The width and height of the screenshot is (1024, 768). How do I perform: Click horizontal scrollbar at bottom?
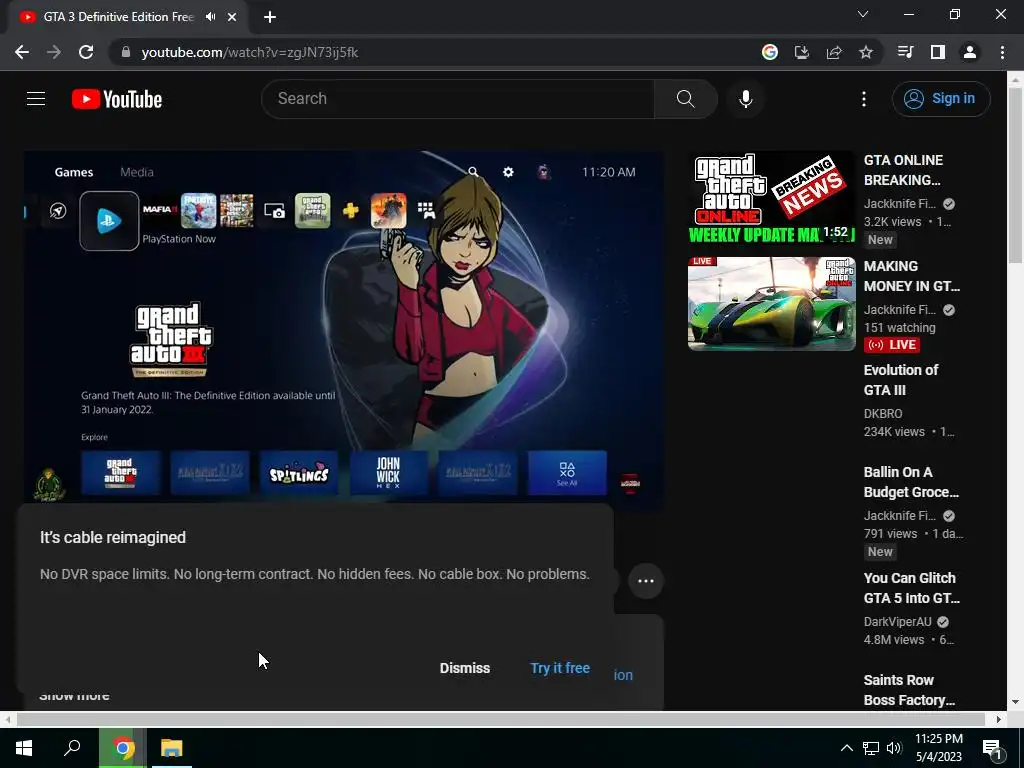501,719
